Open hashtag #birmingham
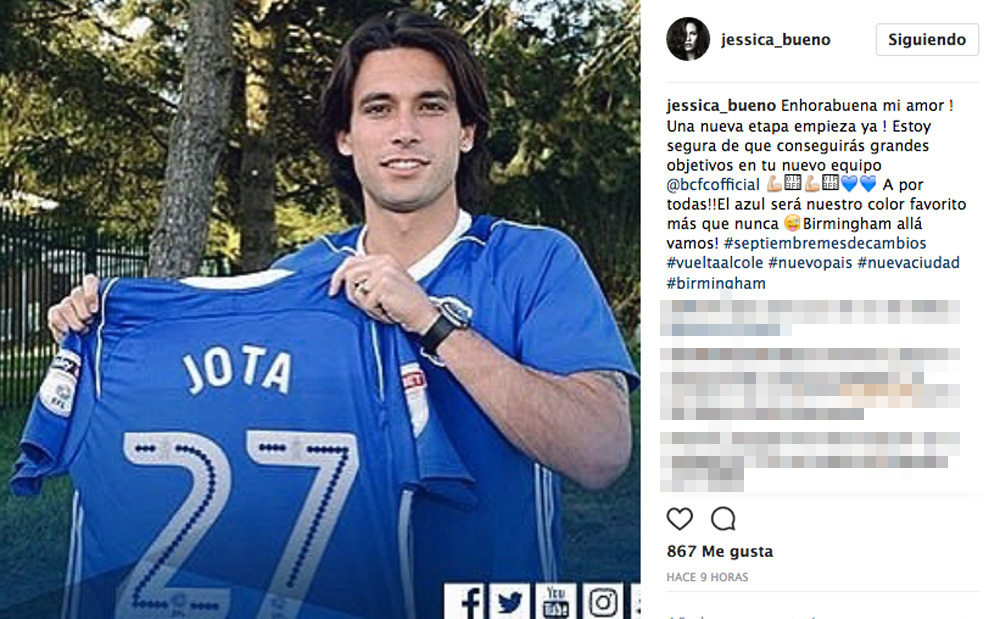Image resolution: width=1000 pixels, height=619 pixels. coord(716,283)
